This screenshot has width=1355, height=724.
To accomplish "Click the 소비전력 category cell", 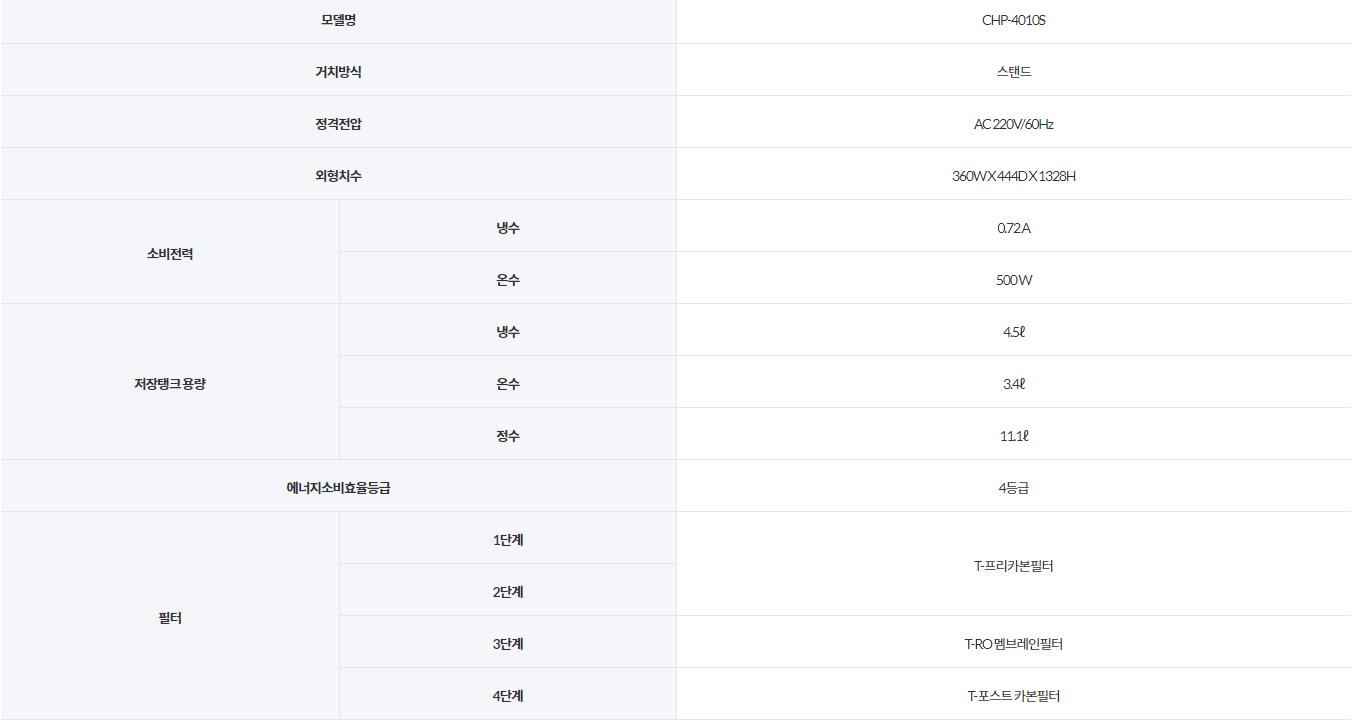I will pyautogui.click(x=169, y=254).
